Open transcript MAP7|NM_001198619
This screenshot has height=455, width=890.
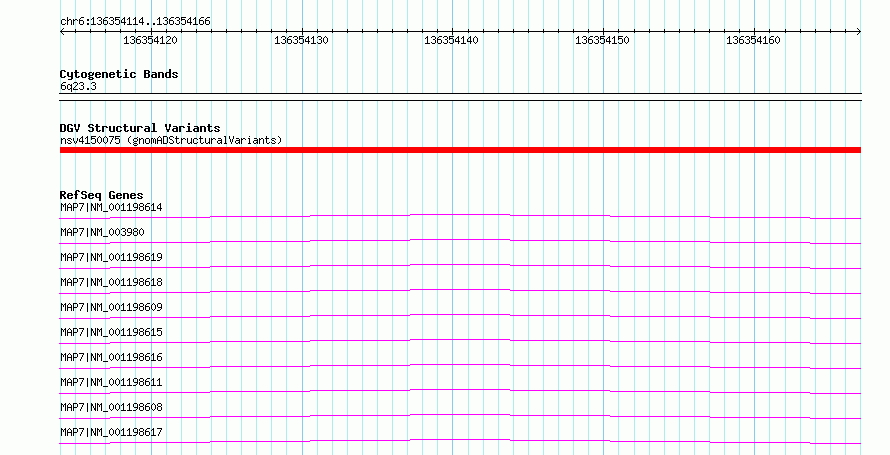pos(111,257)
